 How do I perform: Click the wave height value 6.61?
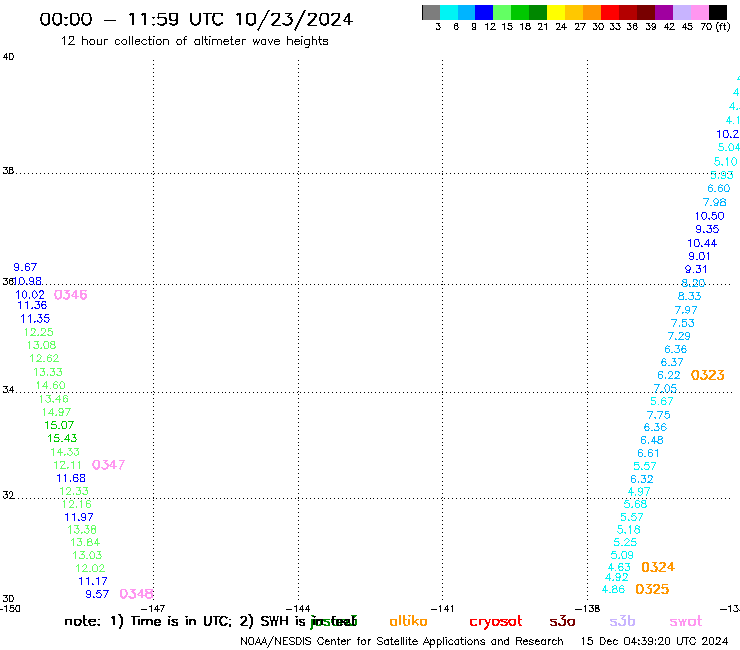(648, 454)
